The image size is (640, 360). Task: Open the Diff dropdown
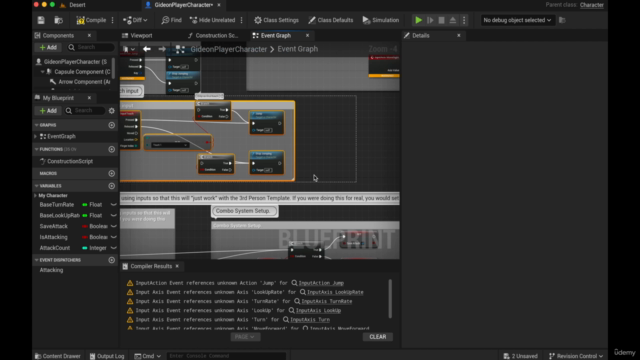(x=135, y=20)
